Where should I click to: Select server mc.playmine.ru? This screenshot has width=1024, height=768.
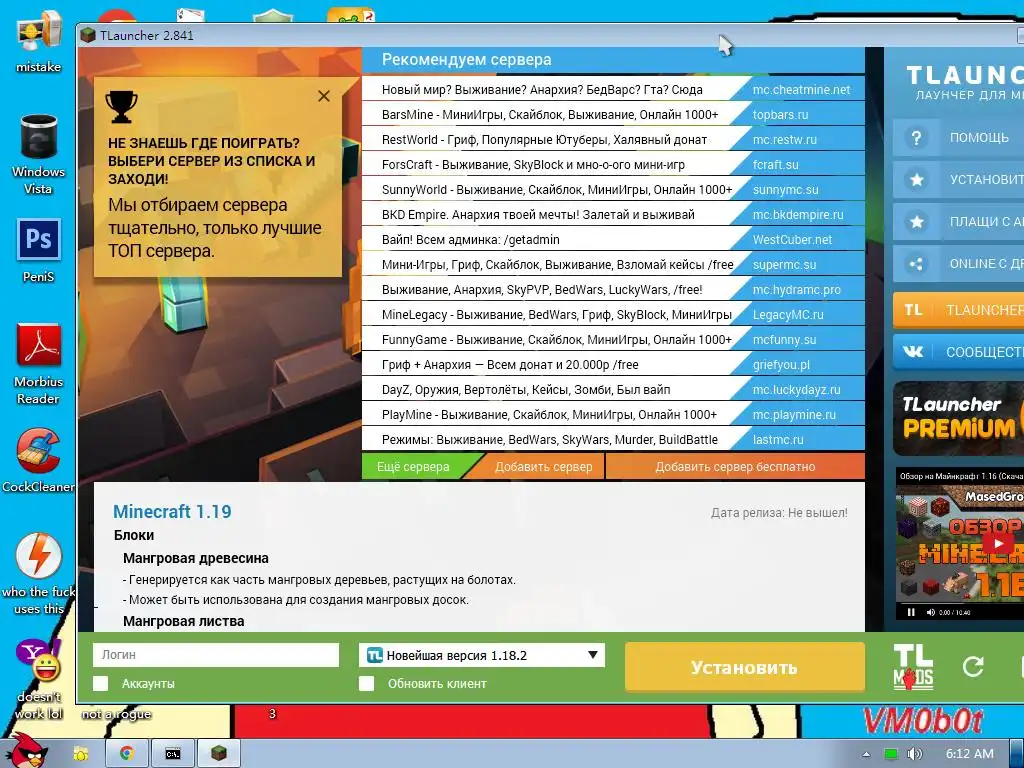point(794,415)
